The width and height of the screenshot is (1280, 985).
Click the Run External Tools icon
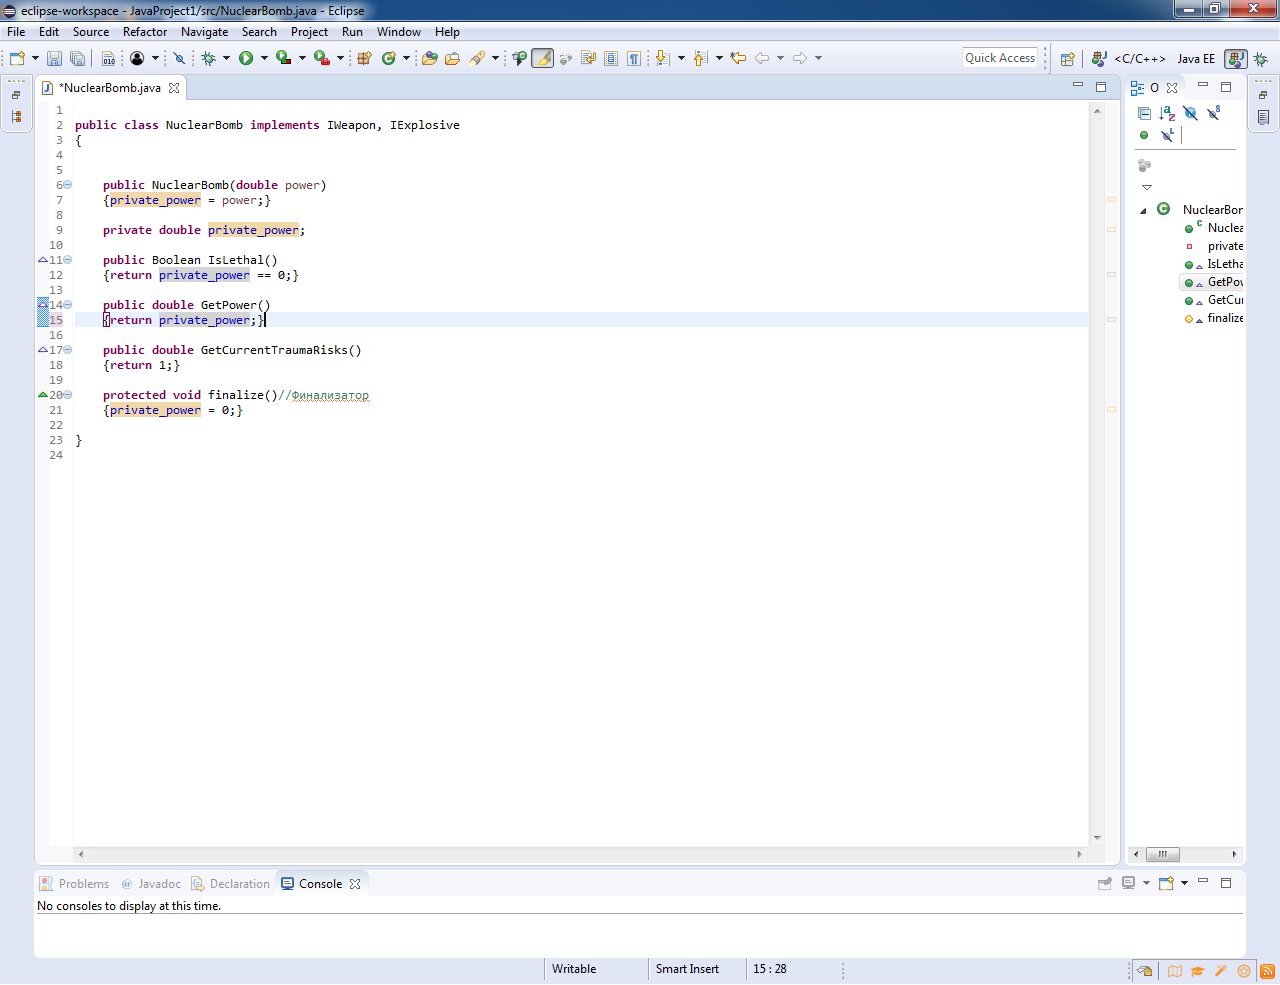click(x=322, y=58)
